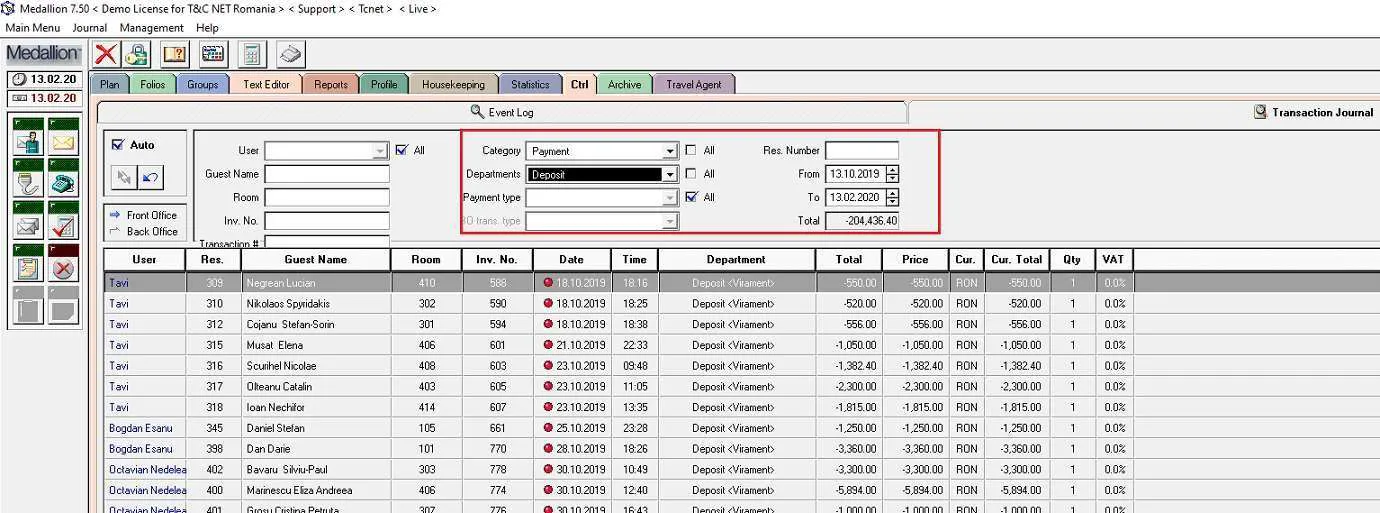Check the All box next to Departments
This screenshot has height=513, width=1380.
(x=691, y=173)
